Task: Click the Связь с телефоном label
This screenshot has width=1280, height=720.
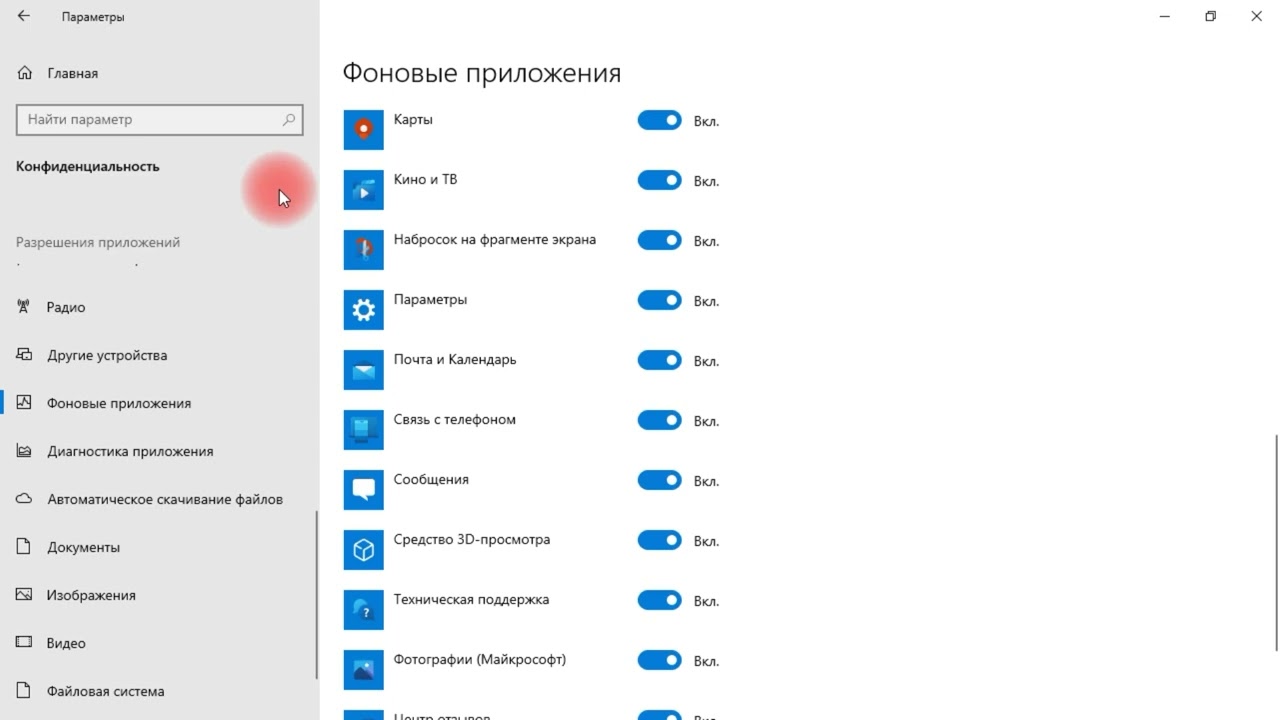Action: point(455,419)
